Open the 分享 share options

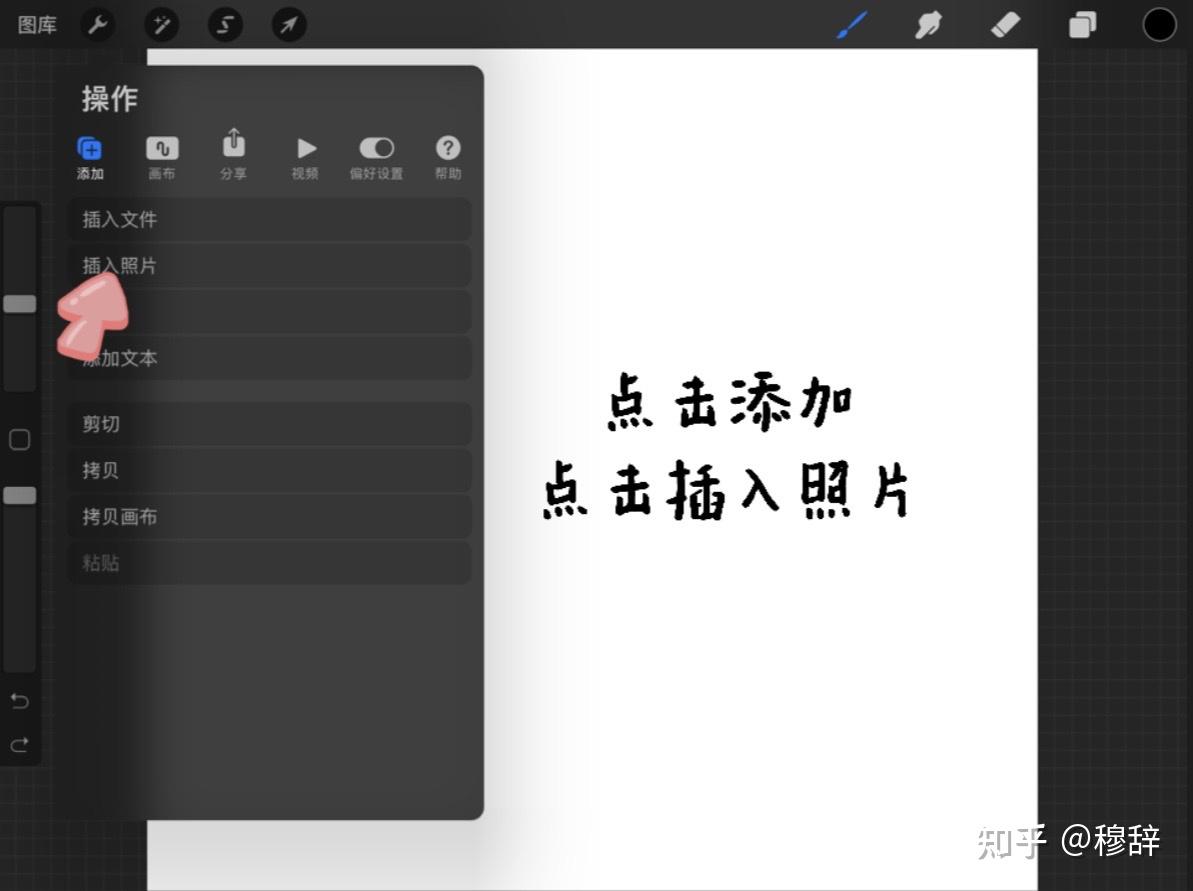[233, 155]
